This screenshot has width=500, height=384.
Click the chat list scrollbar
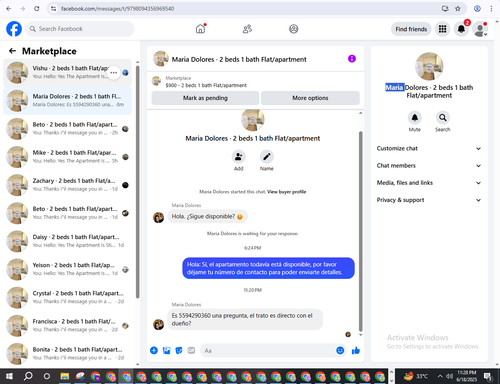click(137, 182)
